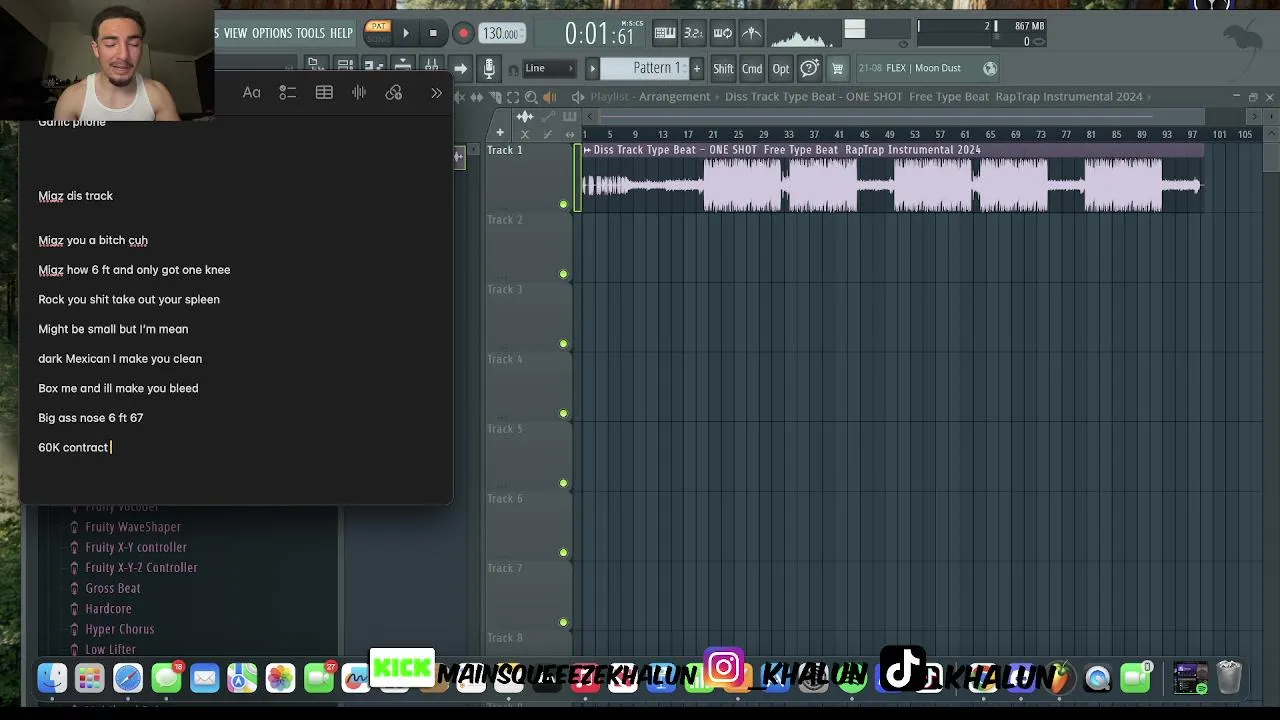
Task: Open the Line snap dropdown
Action: tap(548, 68)
